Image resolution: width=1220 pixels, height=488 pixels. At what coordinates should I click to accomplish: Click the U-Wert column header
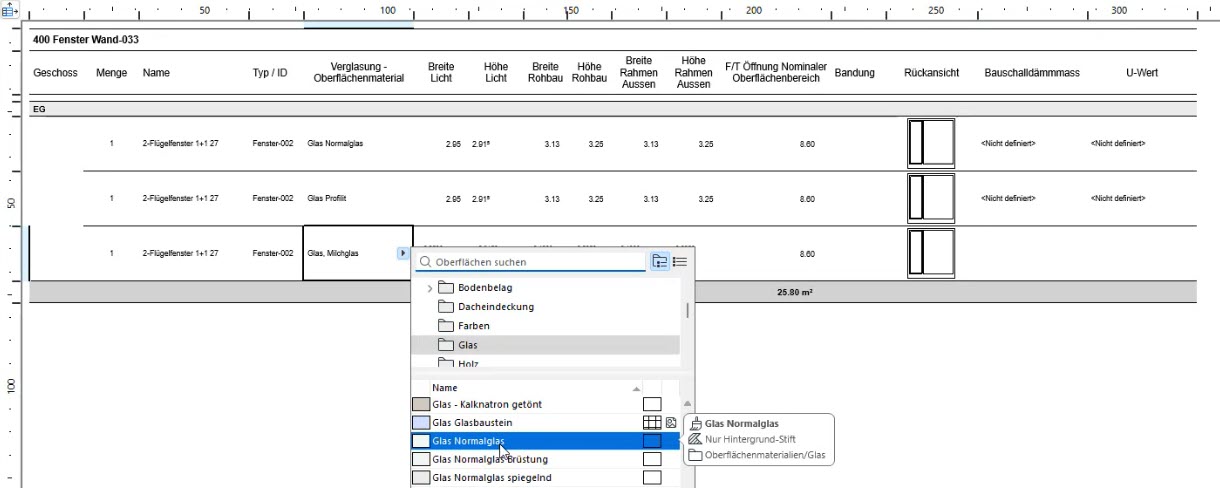pyautogui.click(x=1141, y=73)
